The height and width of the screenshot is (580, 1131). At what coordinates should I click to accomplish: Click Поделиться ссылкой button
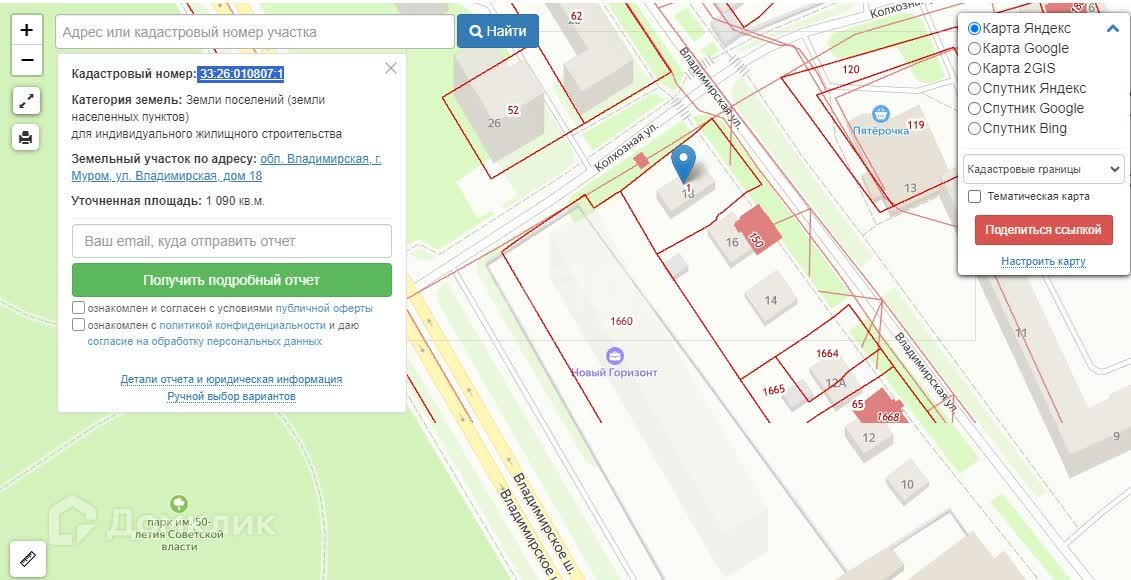(1044, 230)
